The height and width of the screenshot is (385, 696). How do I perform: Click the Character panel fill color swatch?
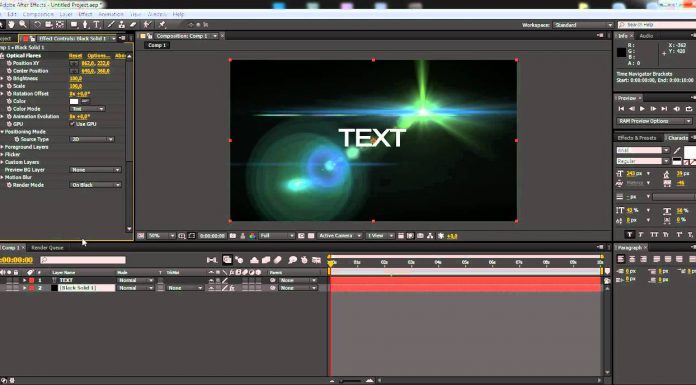click(689, 152)
